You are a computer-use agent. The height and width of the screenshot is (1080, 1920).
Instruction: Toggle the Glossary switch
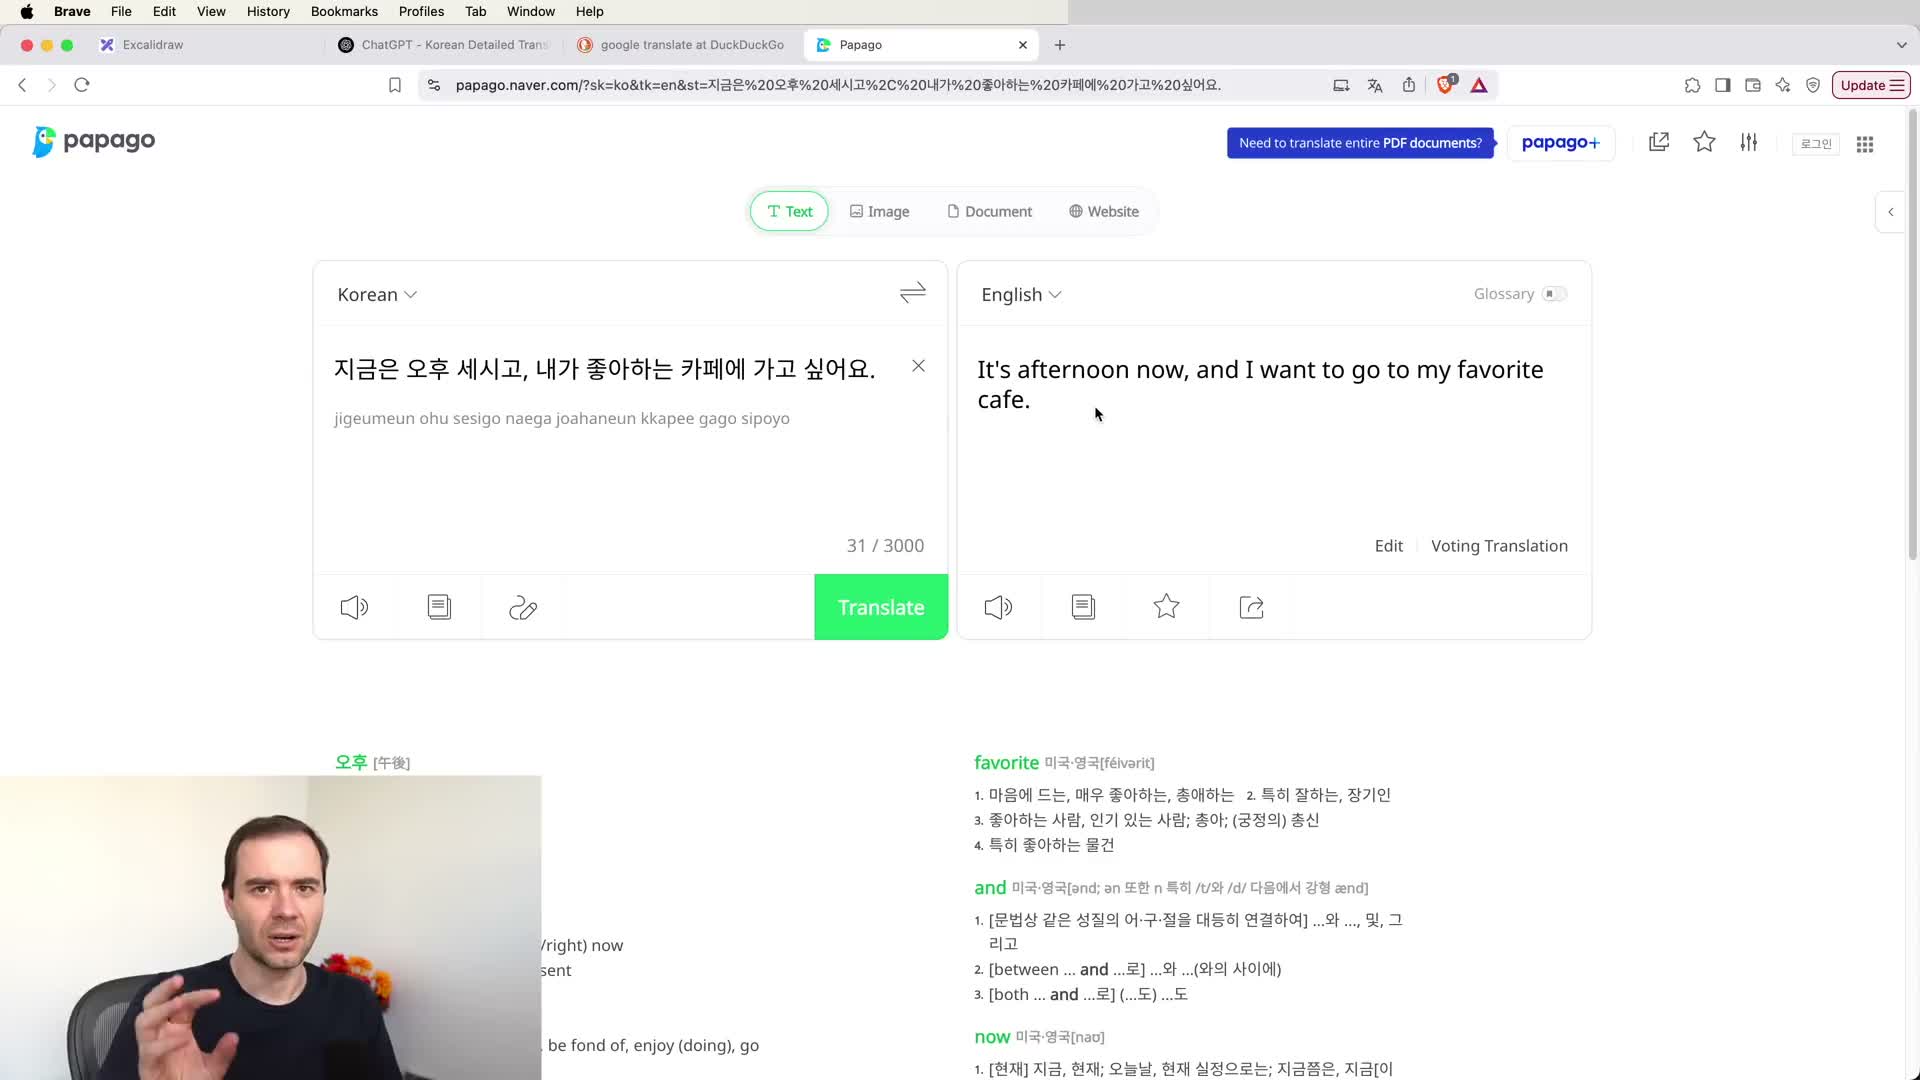pyautogui.click(x=1554, y=294)
